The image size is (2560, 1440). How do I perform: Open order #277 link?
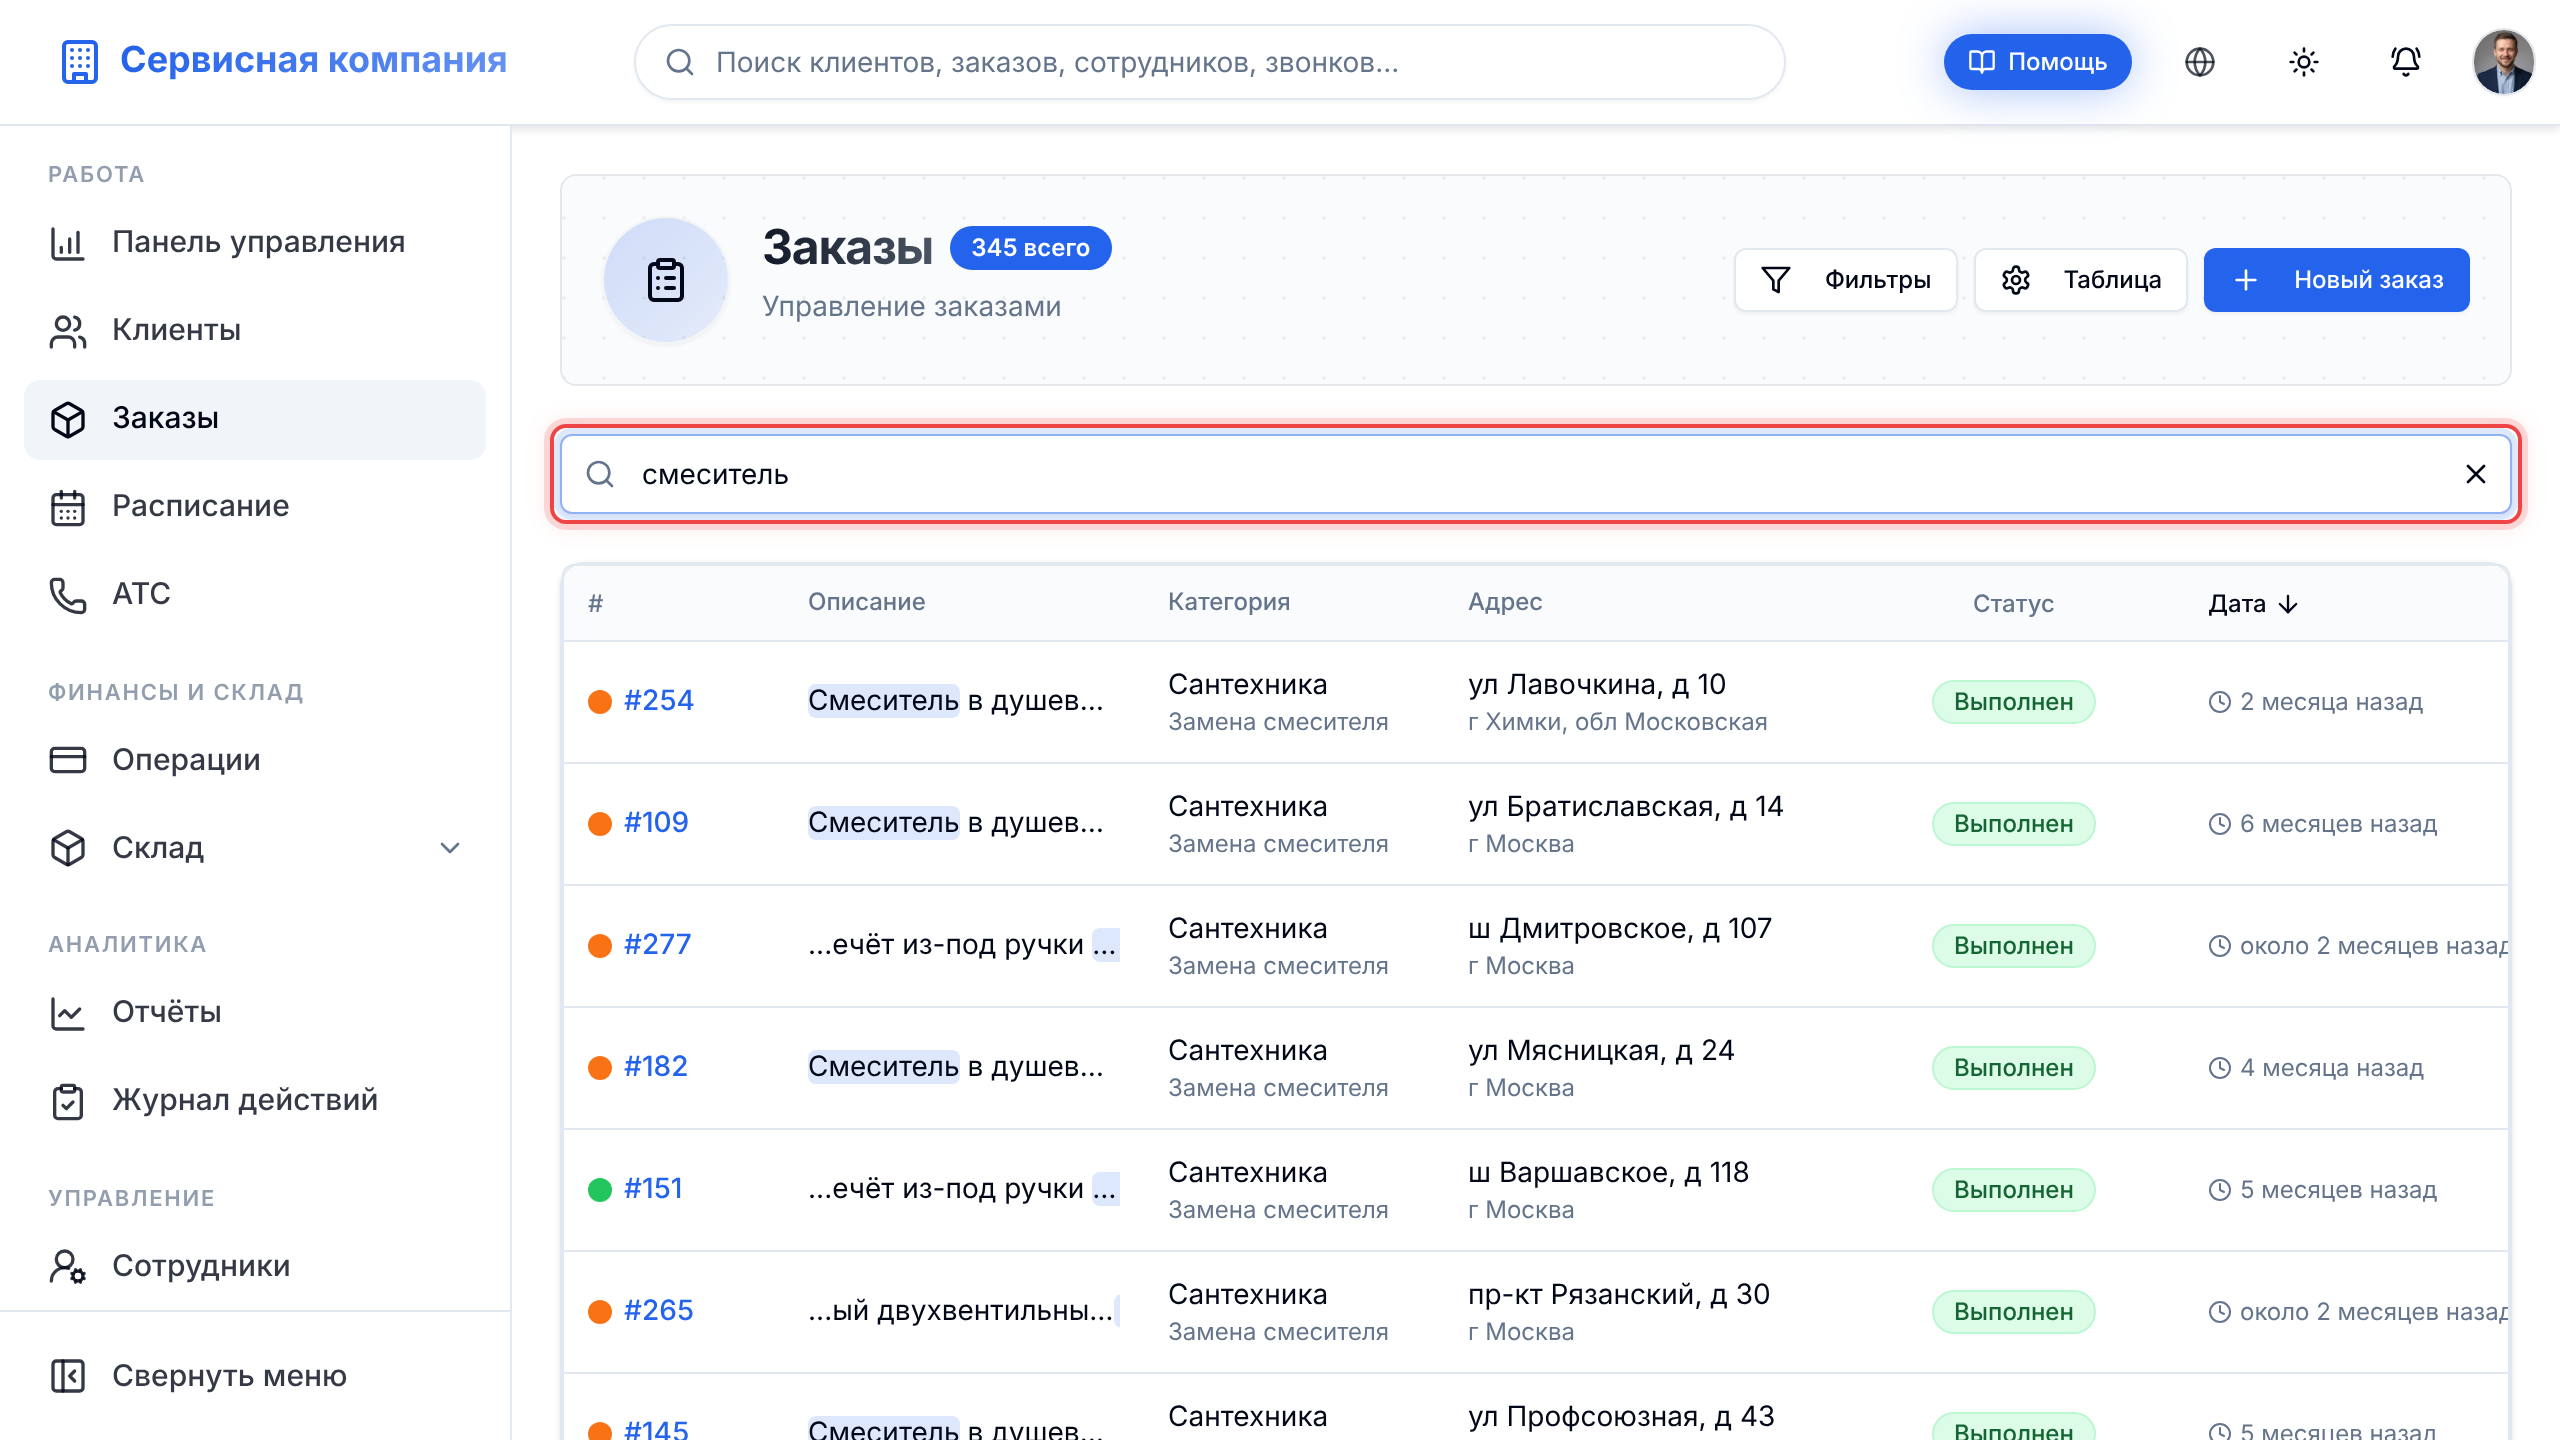(657, 944)
